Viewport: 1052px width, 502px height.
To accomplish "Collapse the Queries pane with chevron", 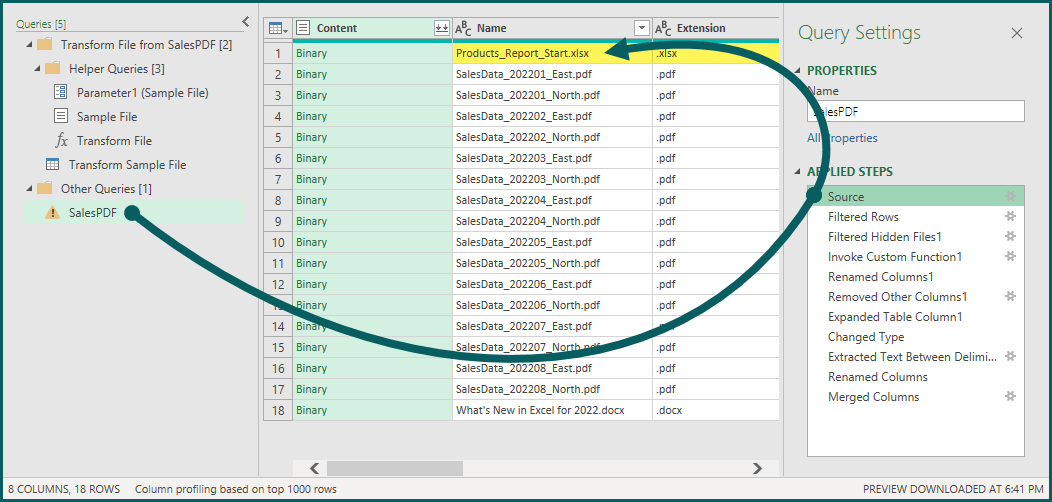I will click(246, 21).
